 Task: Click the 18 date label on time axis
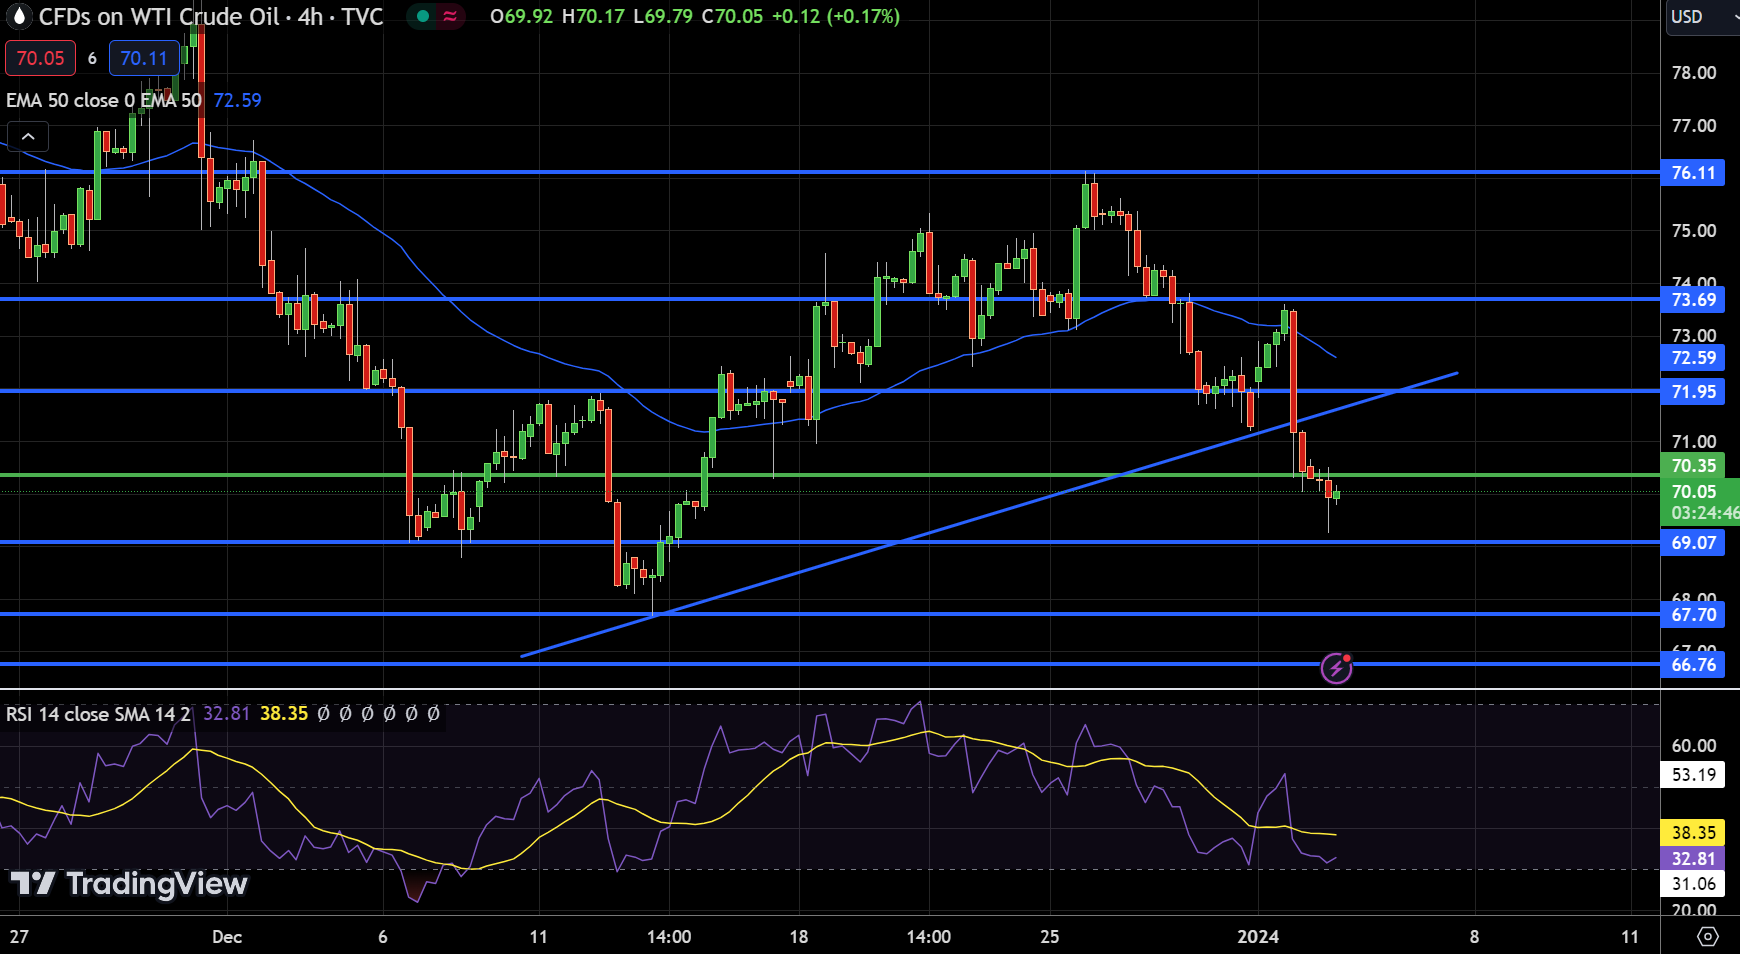pos(799,937)
